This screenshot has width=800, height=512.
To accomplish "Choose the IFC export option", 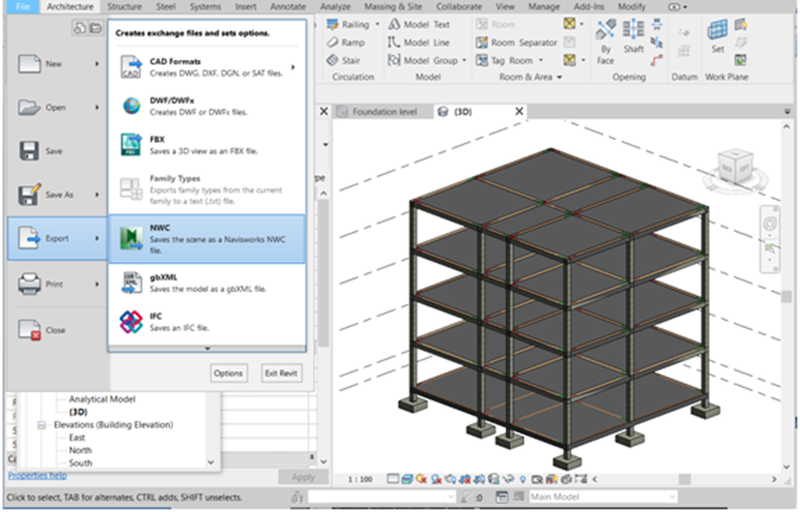I will (x=207, y=322).
